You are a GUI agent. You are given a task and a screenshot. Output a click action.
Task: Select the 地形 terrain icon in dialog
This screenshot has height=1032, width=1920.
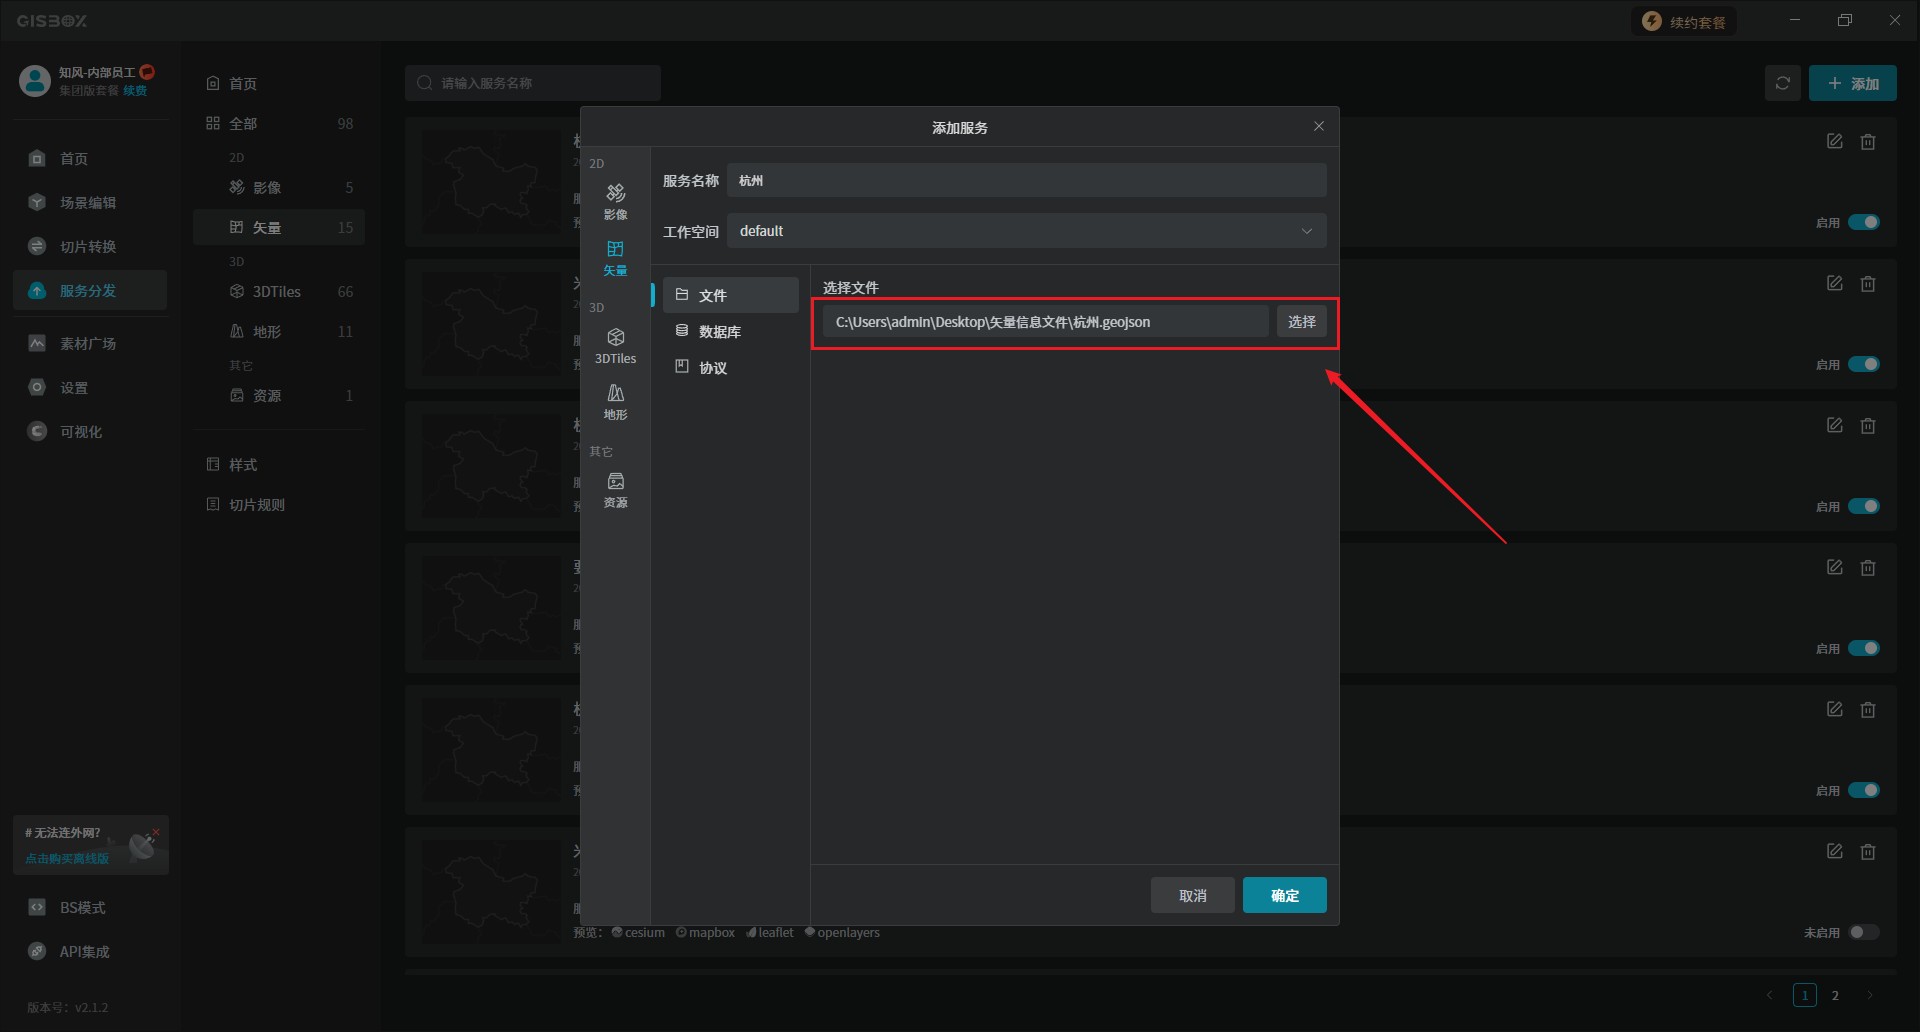click(615, 400)
